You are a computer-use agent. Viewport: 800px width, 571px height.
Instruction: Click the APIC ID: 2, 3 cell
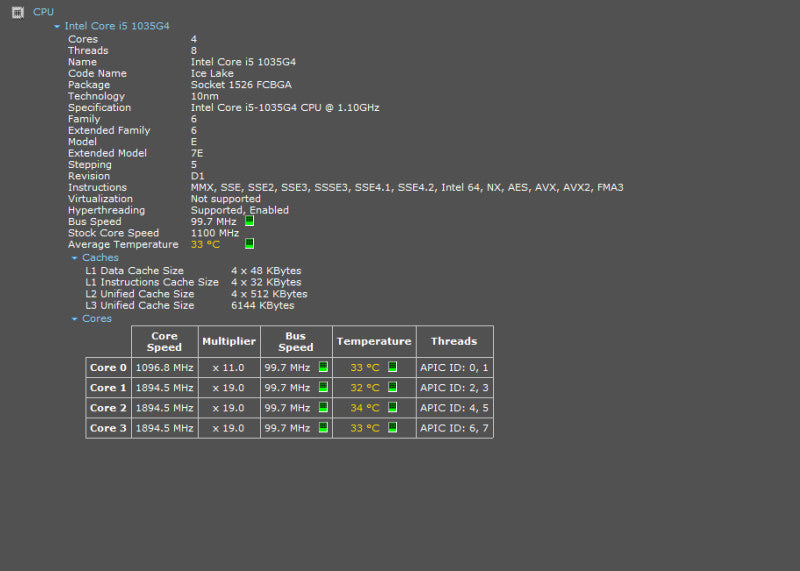(x=454, y=388)
